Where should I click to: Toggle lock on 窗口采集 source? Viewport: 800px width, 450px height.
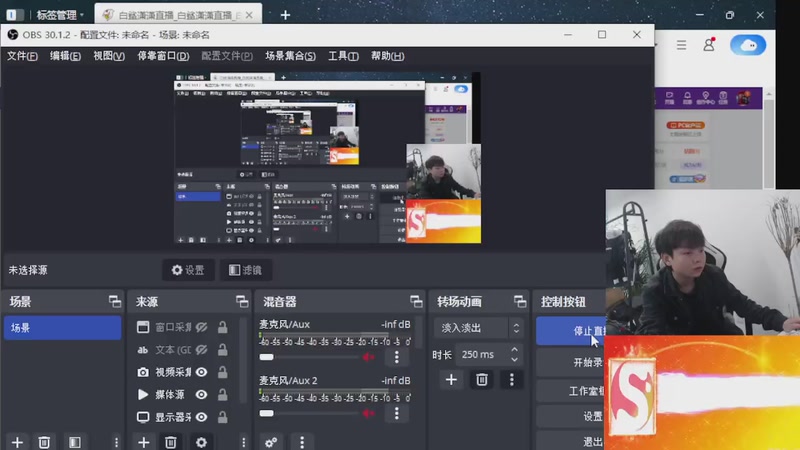coord(222,327)
